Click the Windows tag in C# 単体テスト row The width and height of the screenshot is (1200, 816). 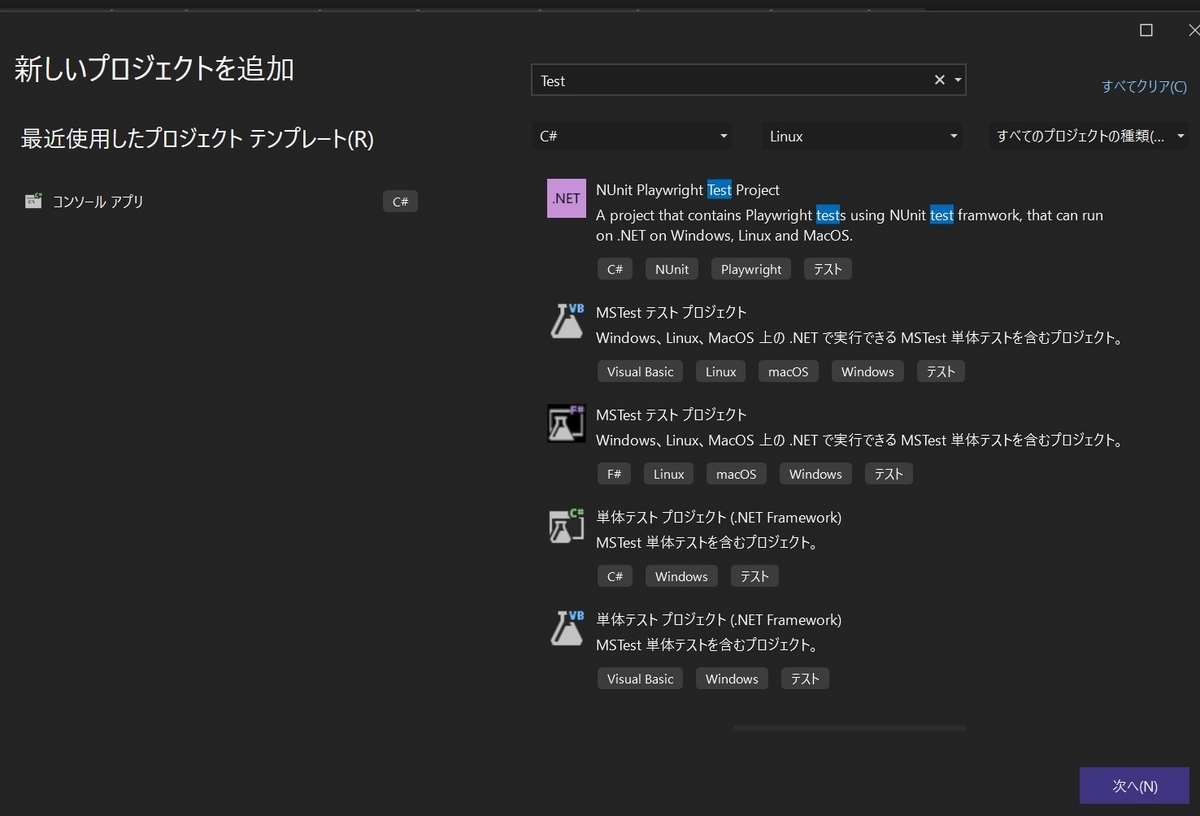pyautogui.click(x=682, y=576)
